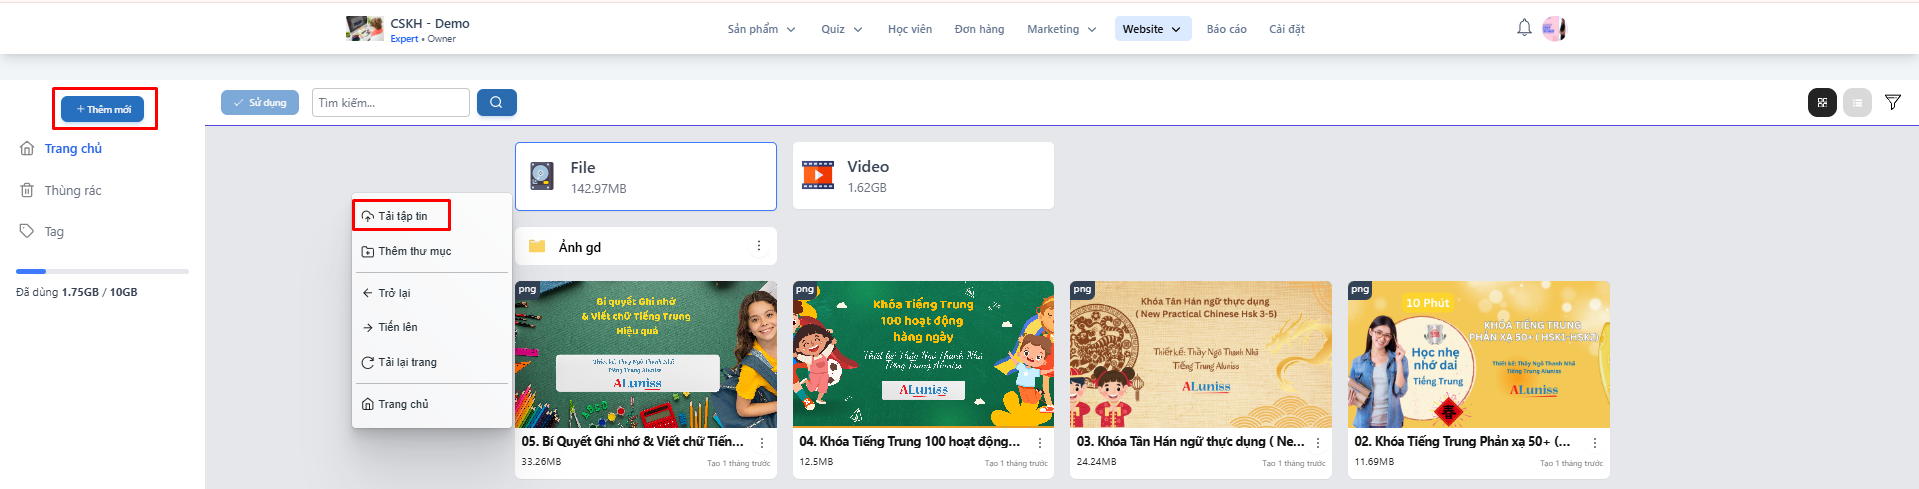Click Trang chủ home icon in sidebar
The width and height of the screenshot is (1919, 489).
(27, 148)
